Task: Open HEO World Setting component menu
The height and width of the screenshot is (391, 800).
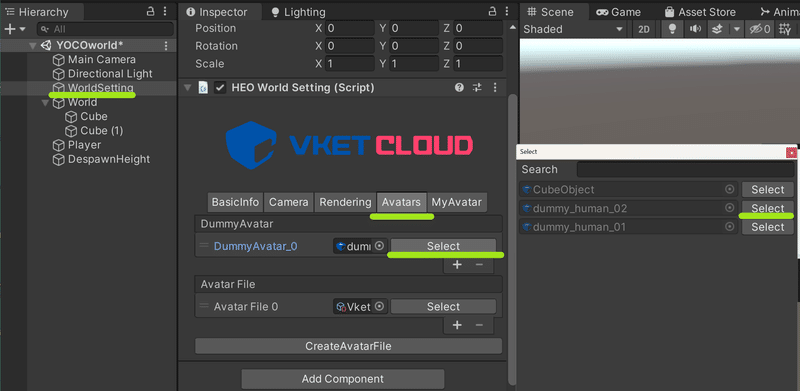Action: tap(494, 88)
